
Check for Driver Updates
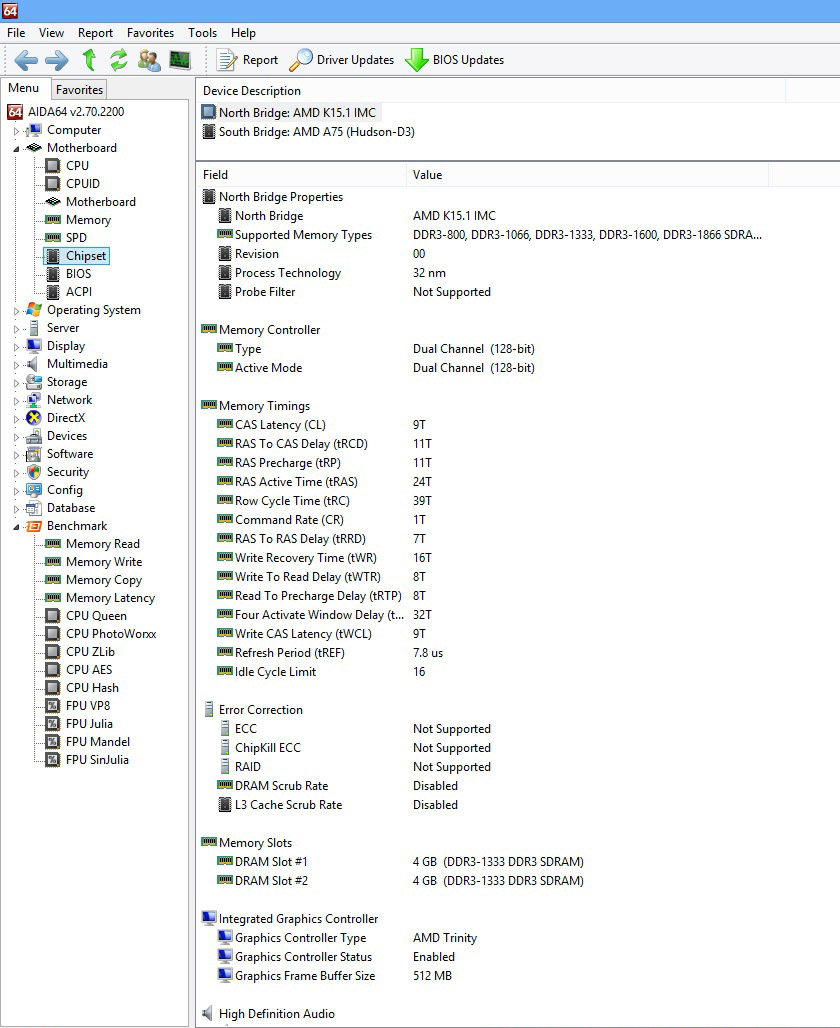click(342, 60)
